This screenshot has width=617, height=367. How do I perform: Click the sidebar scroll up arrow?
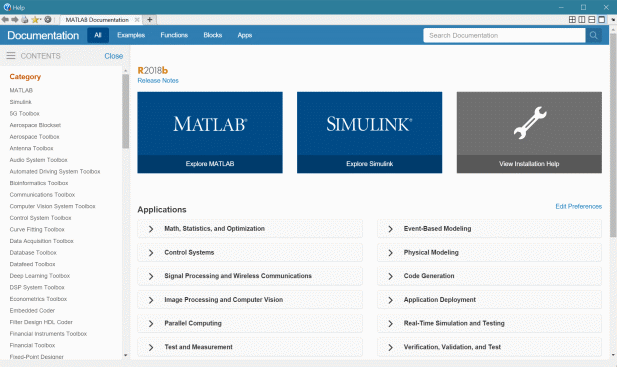click(x=126, y=70)
